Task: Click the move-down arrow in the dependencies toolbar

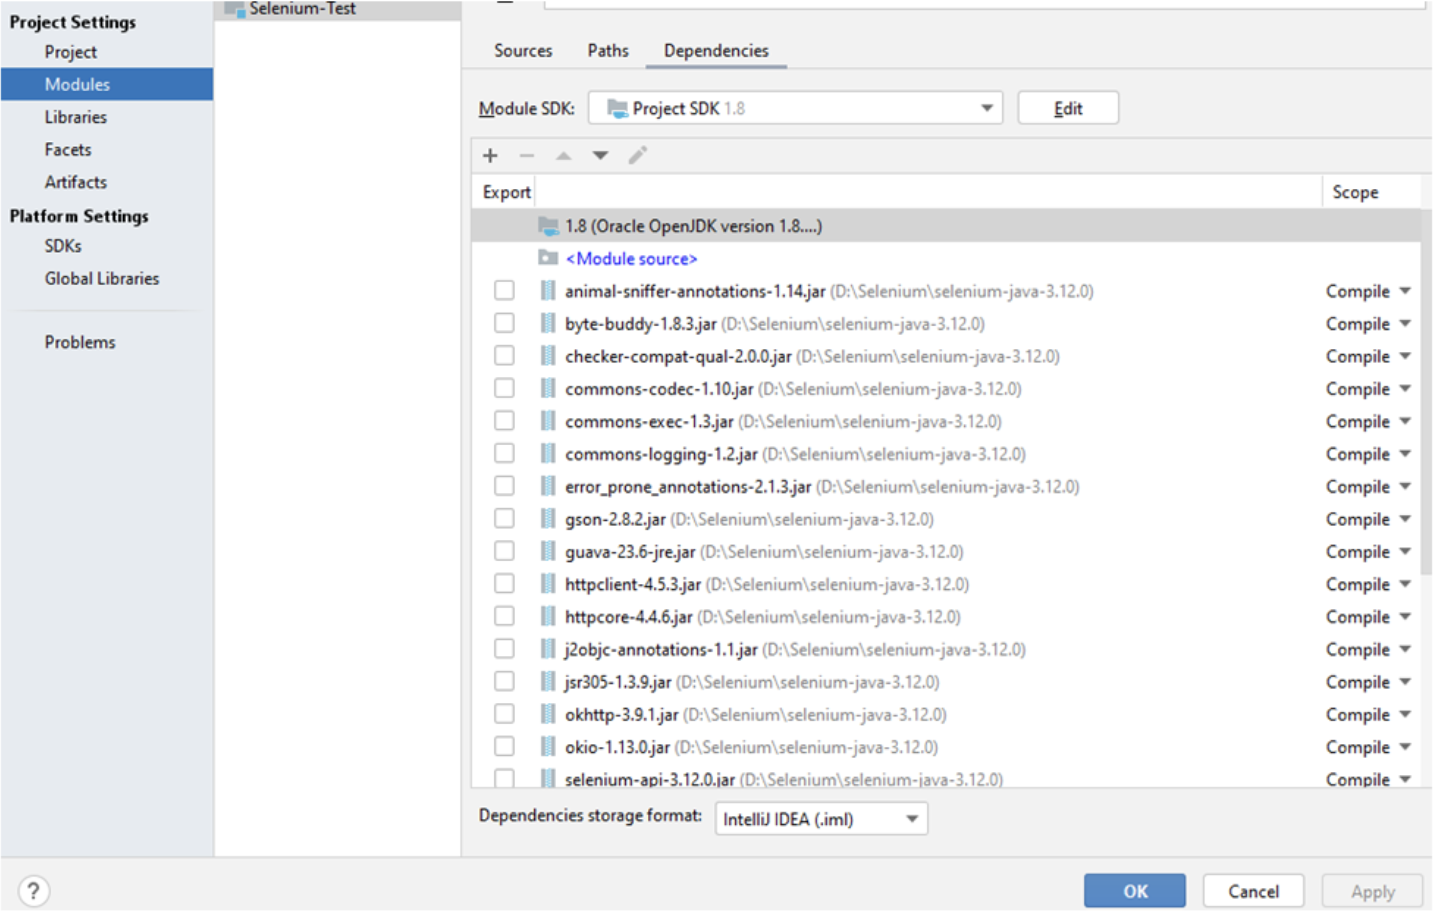Action: click(x=600, y=156)
